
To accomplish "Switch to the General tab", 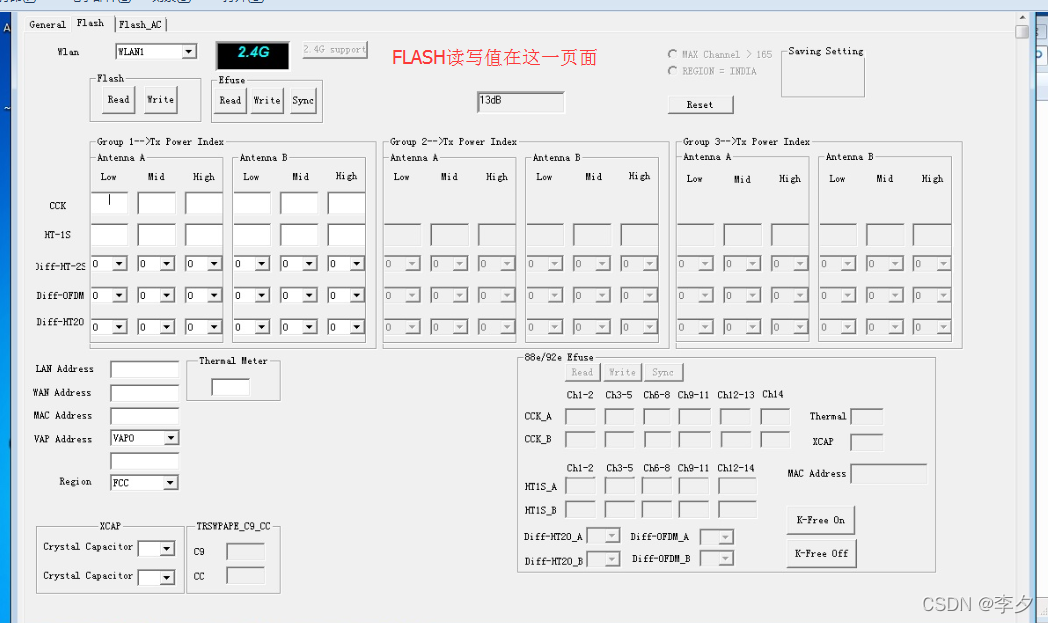I will click(x=47, y=24).
